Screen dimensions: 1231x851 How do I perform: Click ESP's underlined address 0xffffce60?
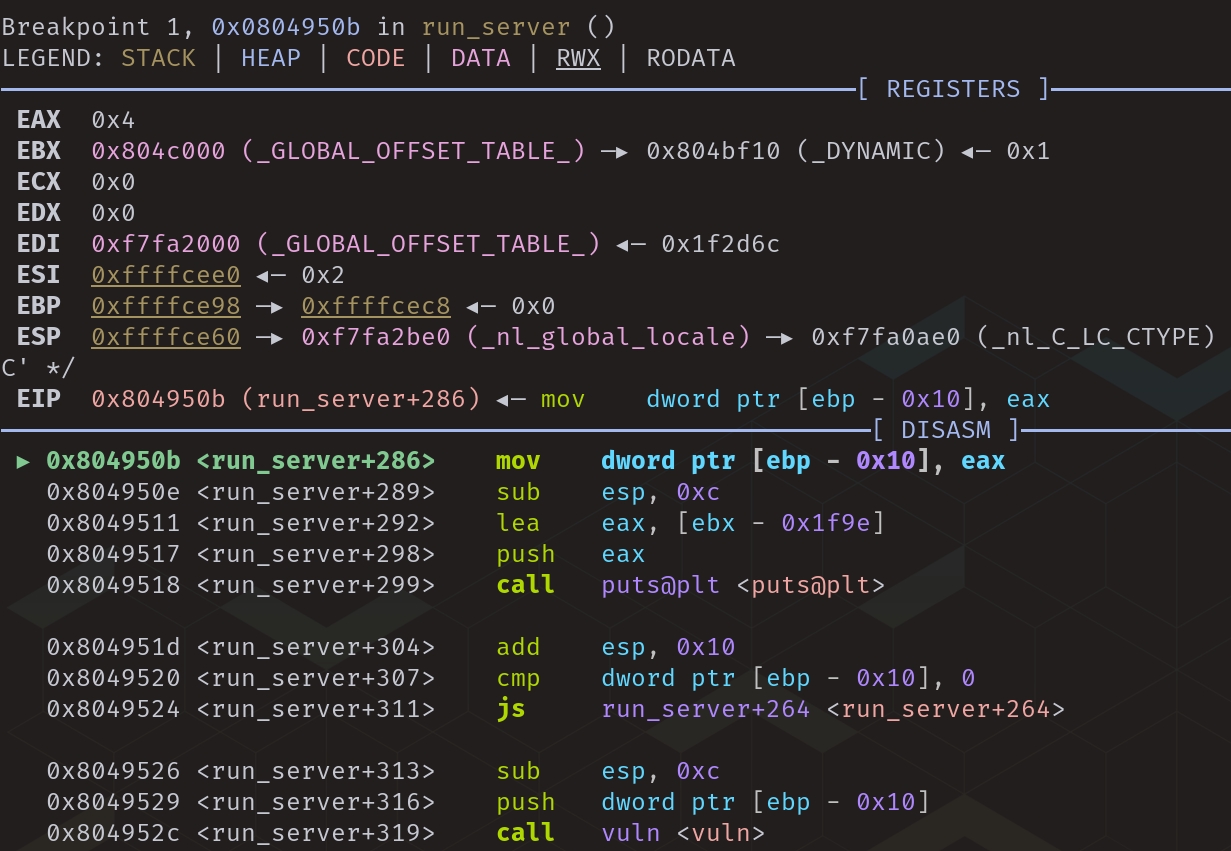(165, 337)
